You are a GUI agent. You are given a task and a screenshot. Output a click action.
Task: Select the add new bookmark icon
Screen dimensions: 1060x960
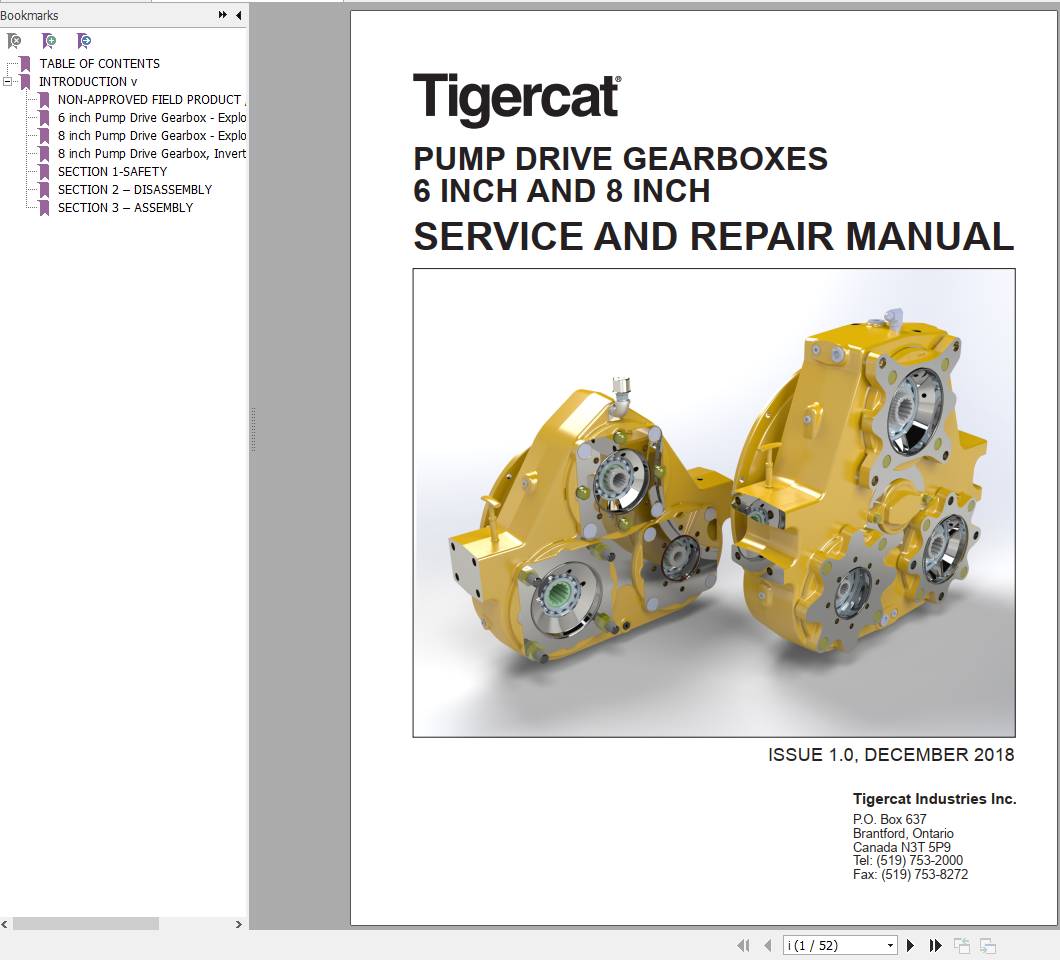tap(48, 41)
